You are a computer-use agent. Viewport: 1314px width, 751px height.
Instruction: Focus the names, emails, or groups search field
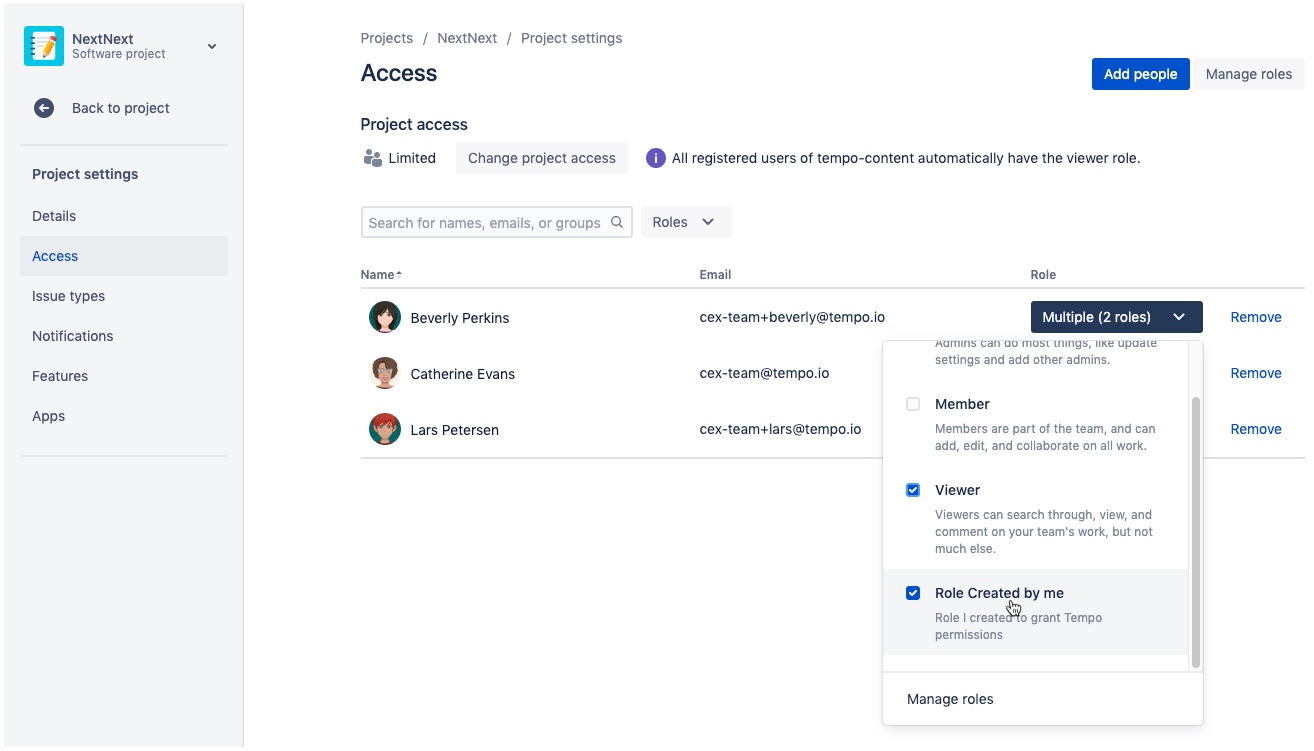coord(484,222)
